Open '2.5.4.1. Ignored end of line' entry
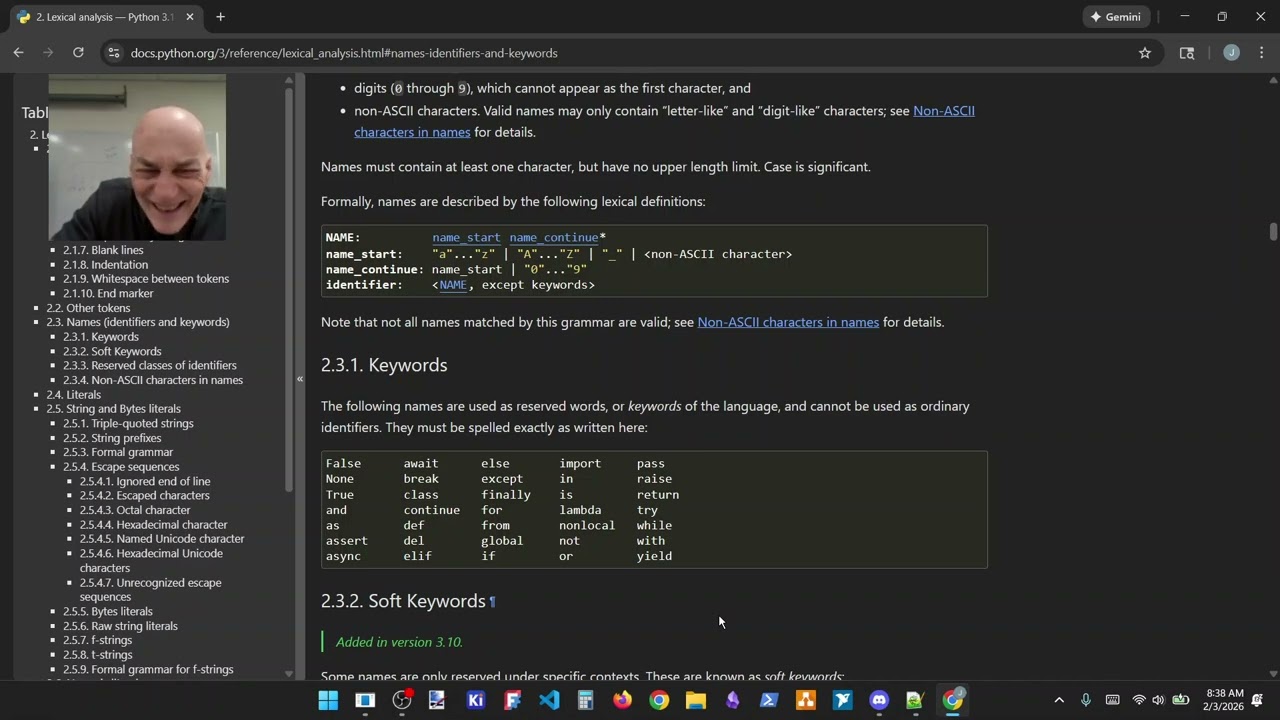The height and width of the screenshot is (720, 1280). click(x=145, y=481)
